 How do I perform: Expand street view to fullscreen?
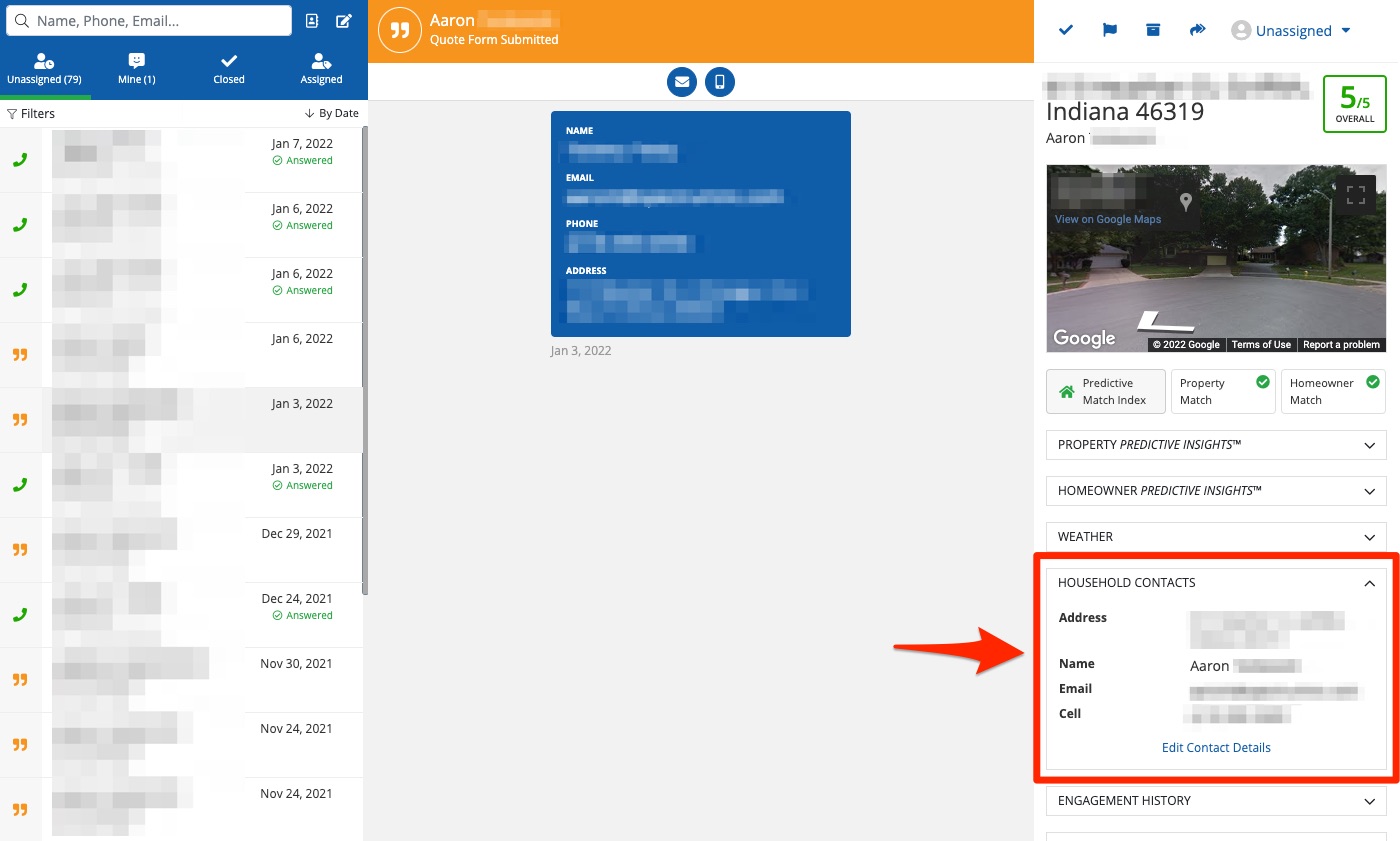[x=1355, y=196]
